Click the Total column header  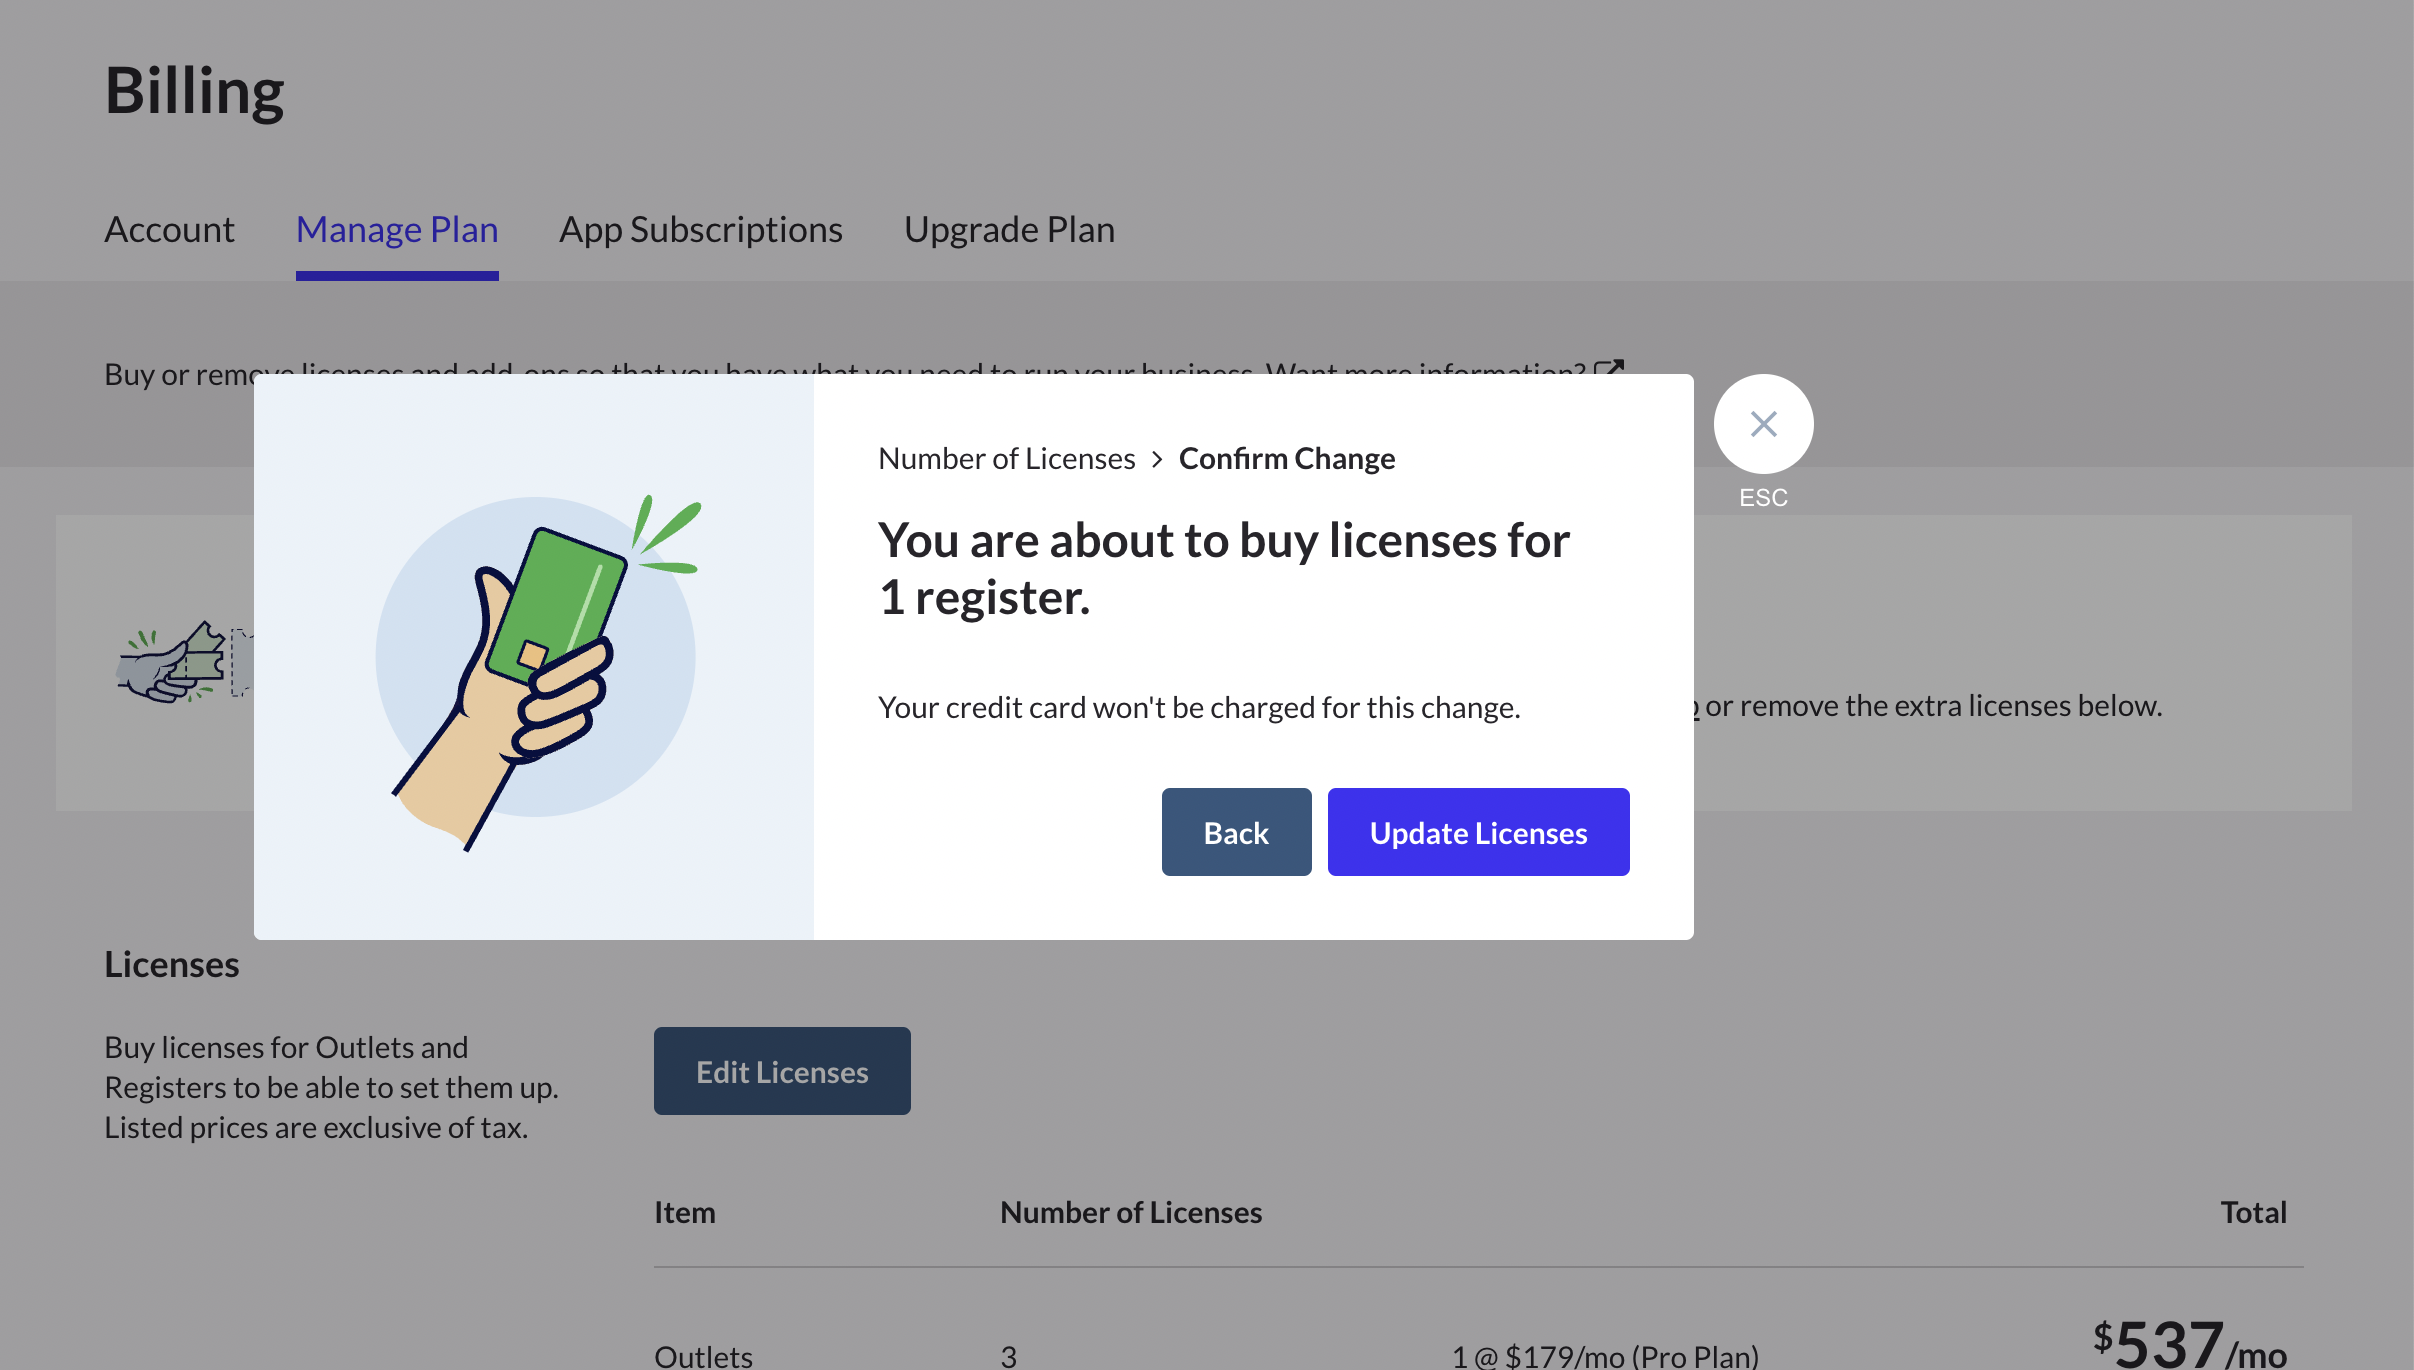pos(2253,1212)
